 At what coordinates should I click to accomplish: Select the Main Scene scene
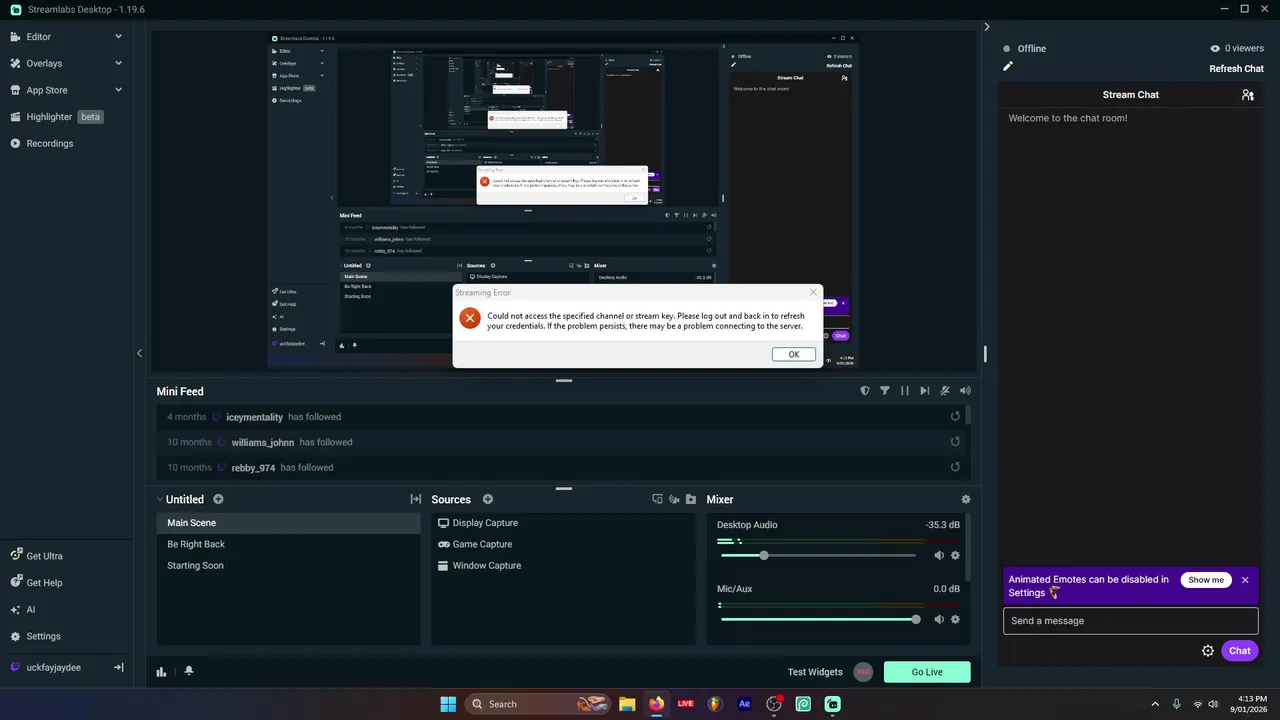(x=288, y=523)
